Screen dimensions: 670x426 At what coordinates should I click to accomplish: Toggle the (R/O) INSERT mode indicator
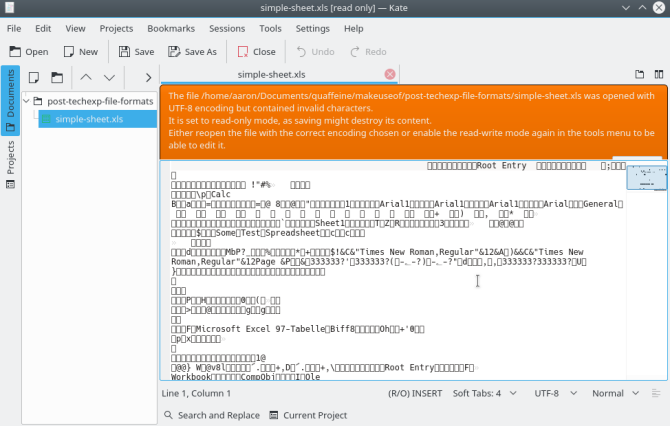[x=415, y=393]
